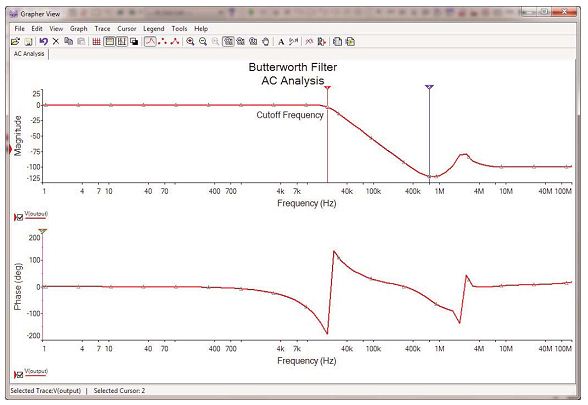Click the Undo arrow icon
The height and width of the screenshot is (405, 588).
(44, 42)
